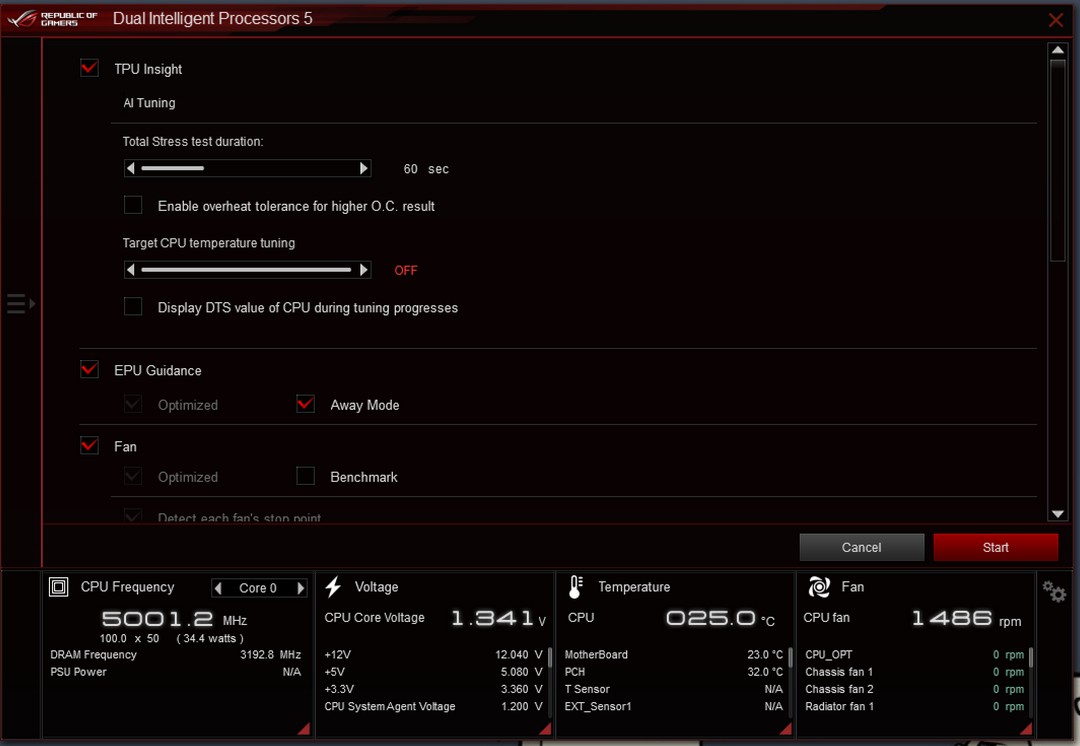Click the Core 0 selector label
The image size is (1080, 746).
point(258,588)
